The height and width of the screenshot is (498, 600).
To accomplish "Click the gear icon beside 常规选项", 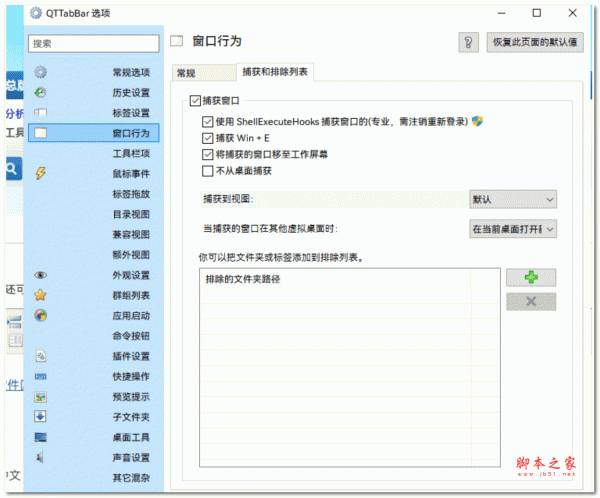I will 41,72.
